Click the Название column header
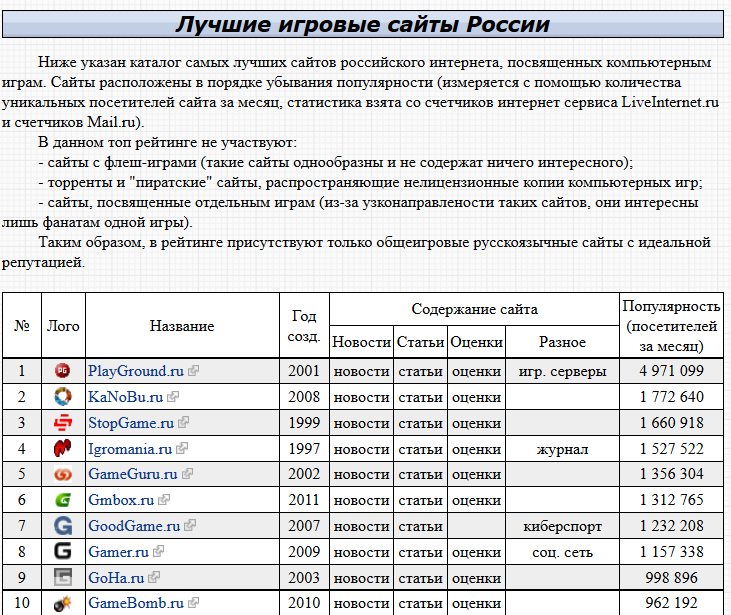This screenshot has height=615, width=731. pos(182,326)
